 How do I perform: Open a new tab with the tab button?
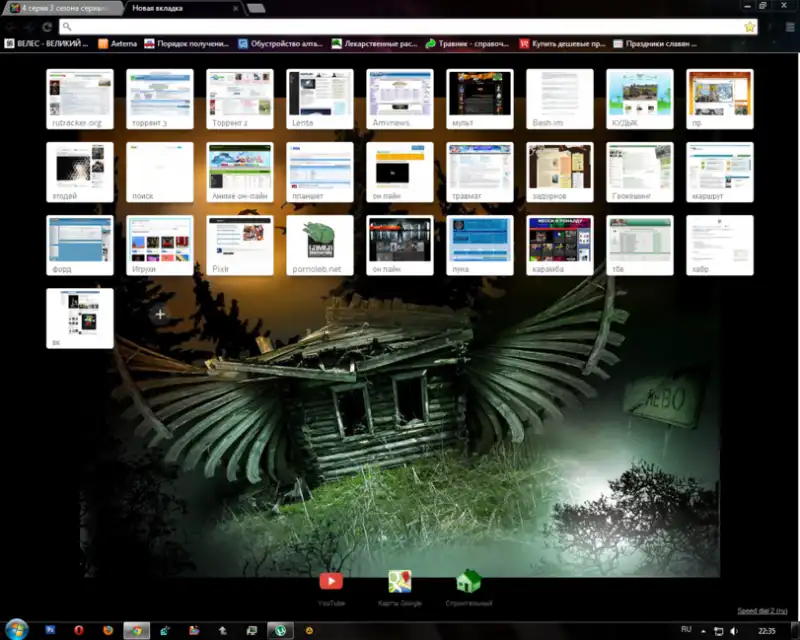pos(256,8)
